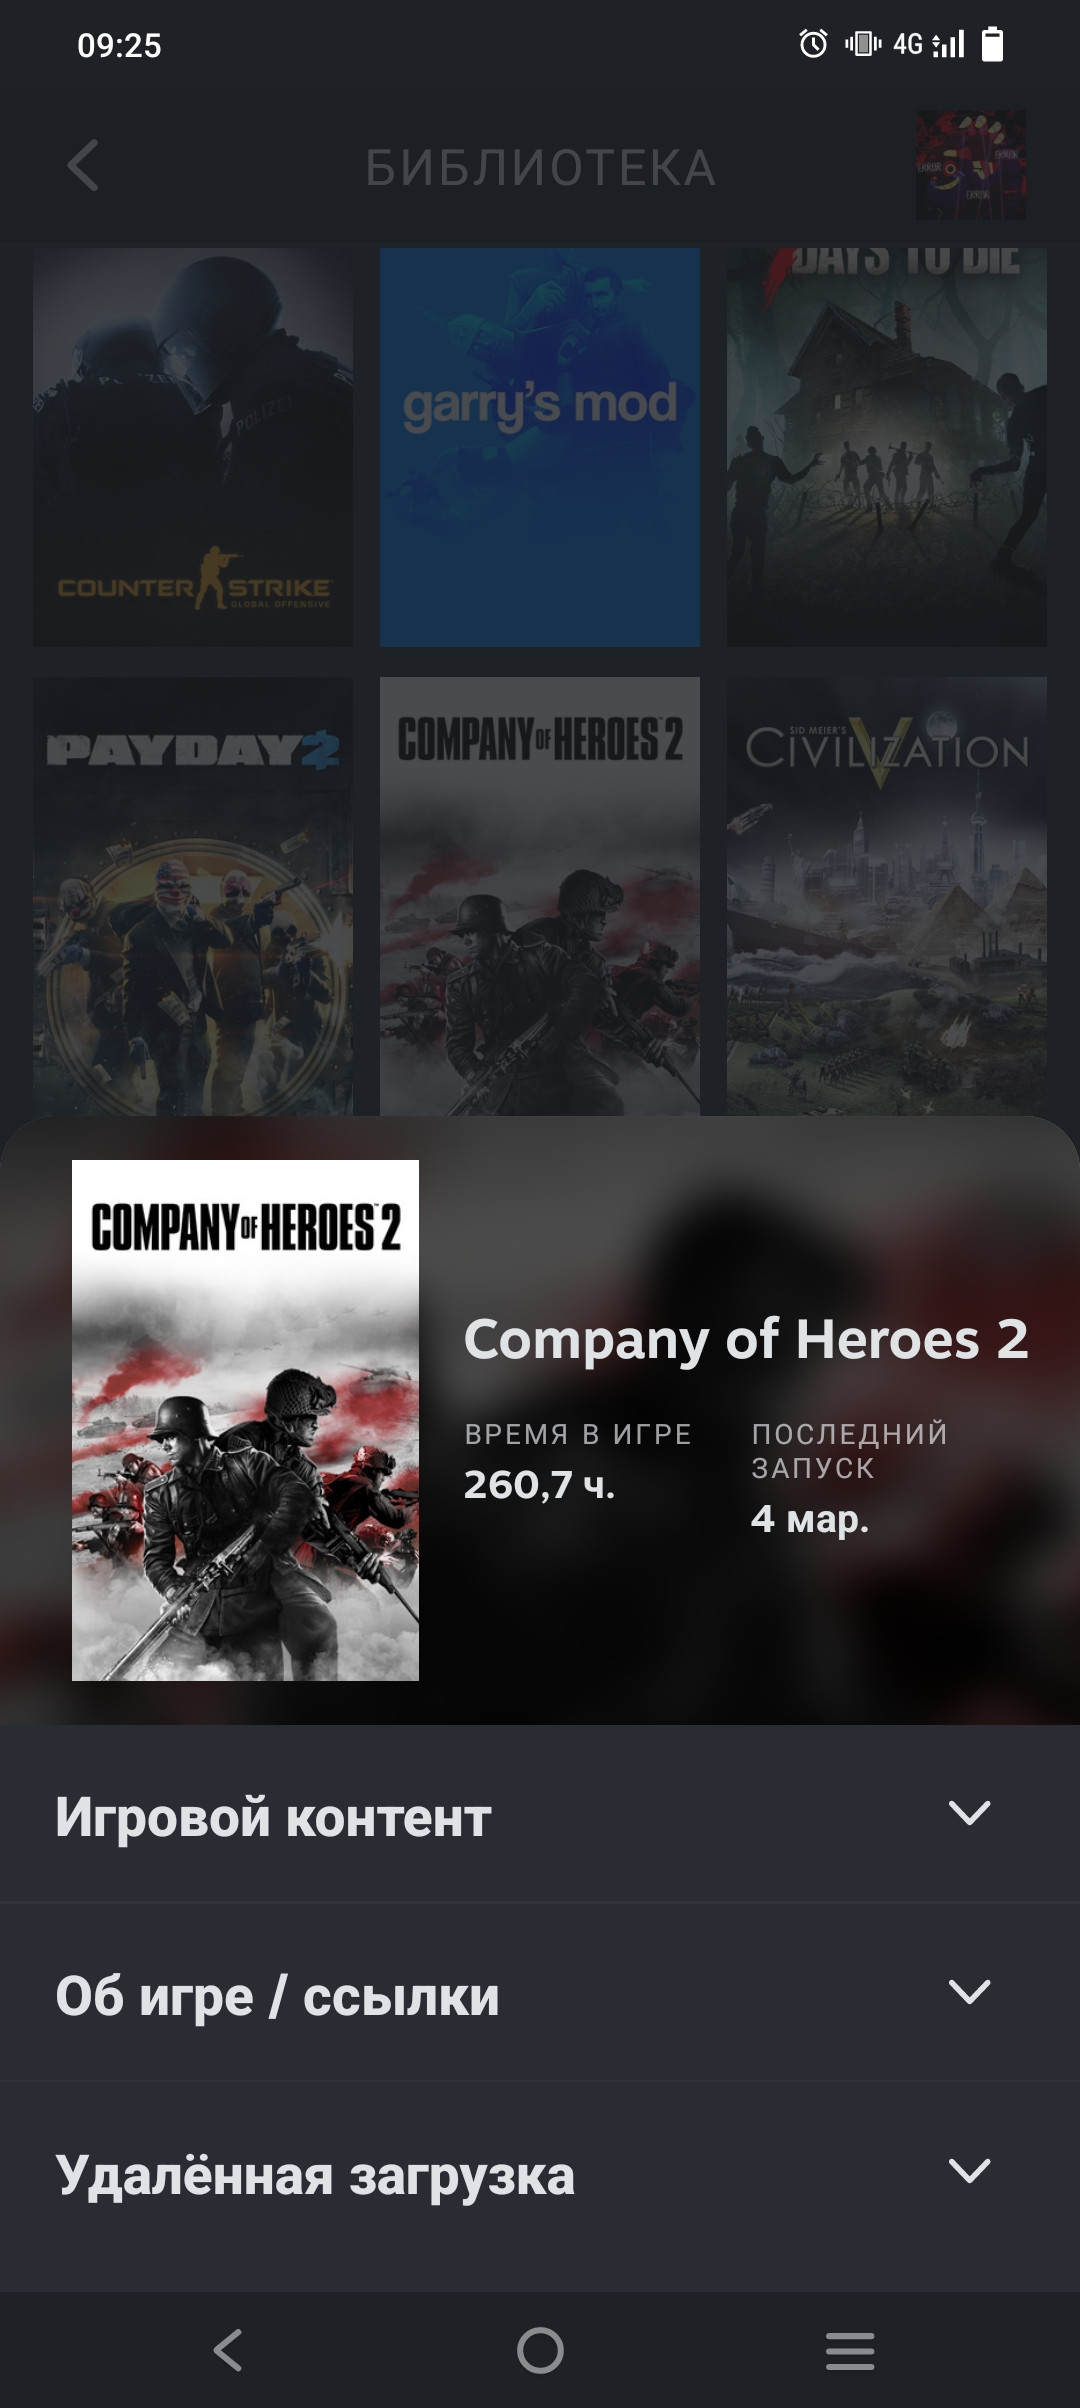Open the user profile avatar
Viewport: 1080px width, 2408px height.
pos(971,165)
